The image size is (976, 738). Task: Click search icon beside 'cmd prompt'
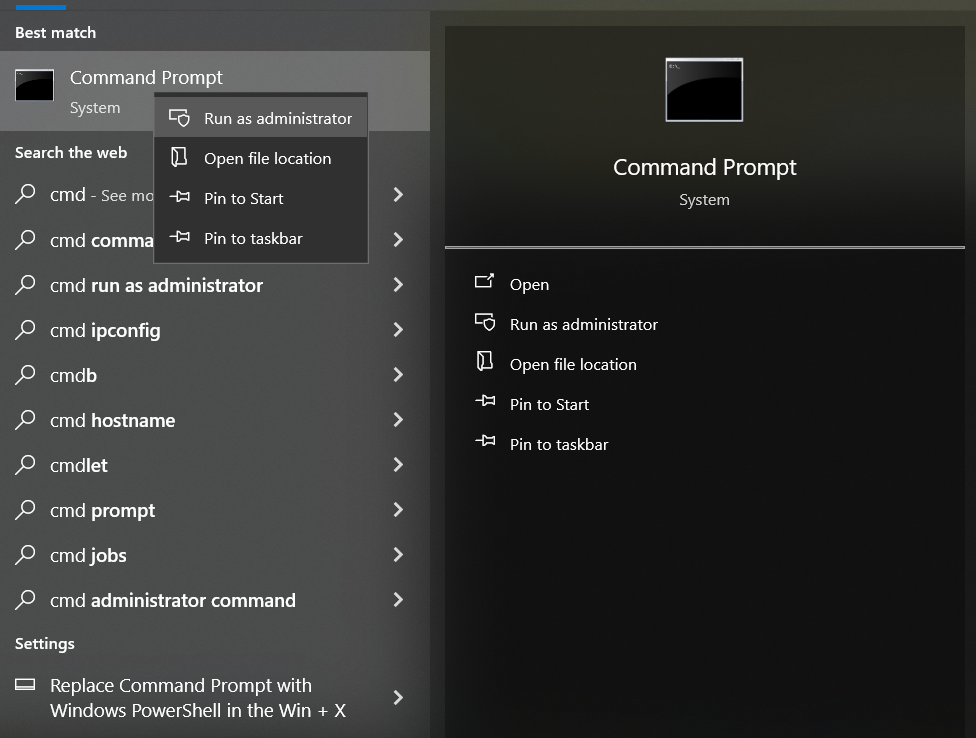pos(25,510)
